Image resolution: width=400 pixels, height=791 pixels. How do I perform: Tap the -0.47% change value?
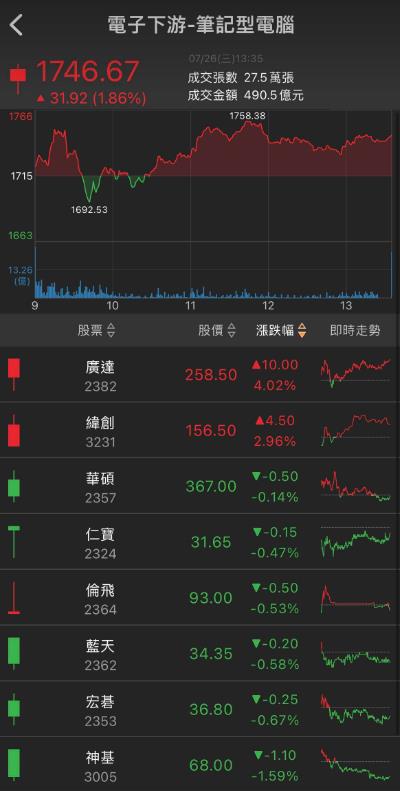click(x=274, y=553)
